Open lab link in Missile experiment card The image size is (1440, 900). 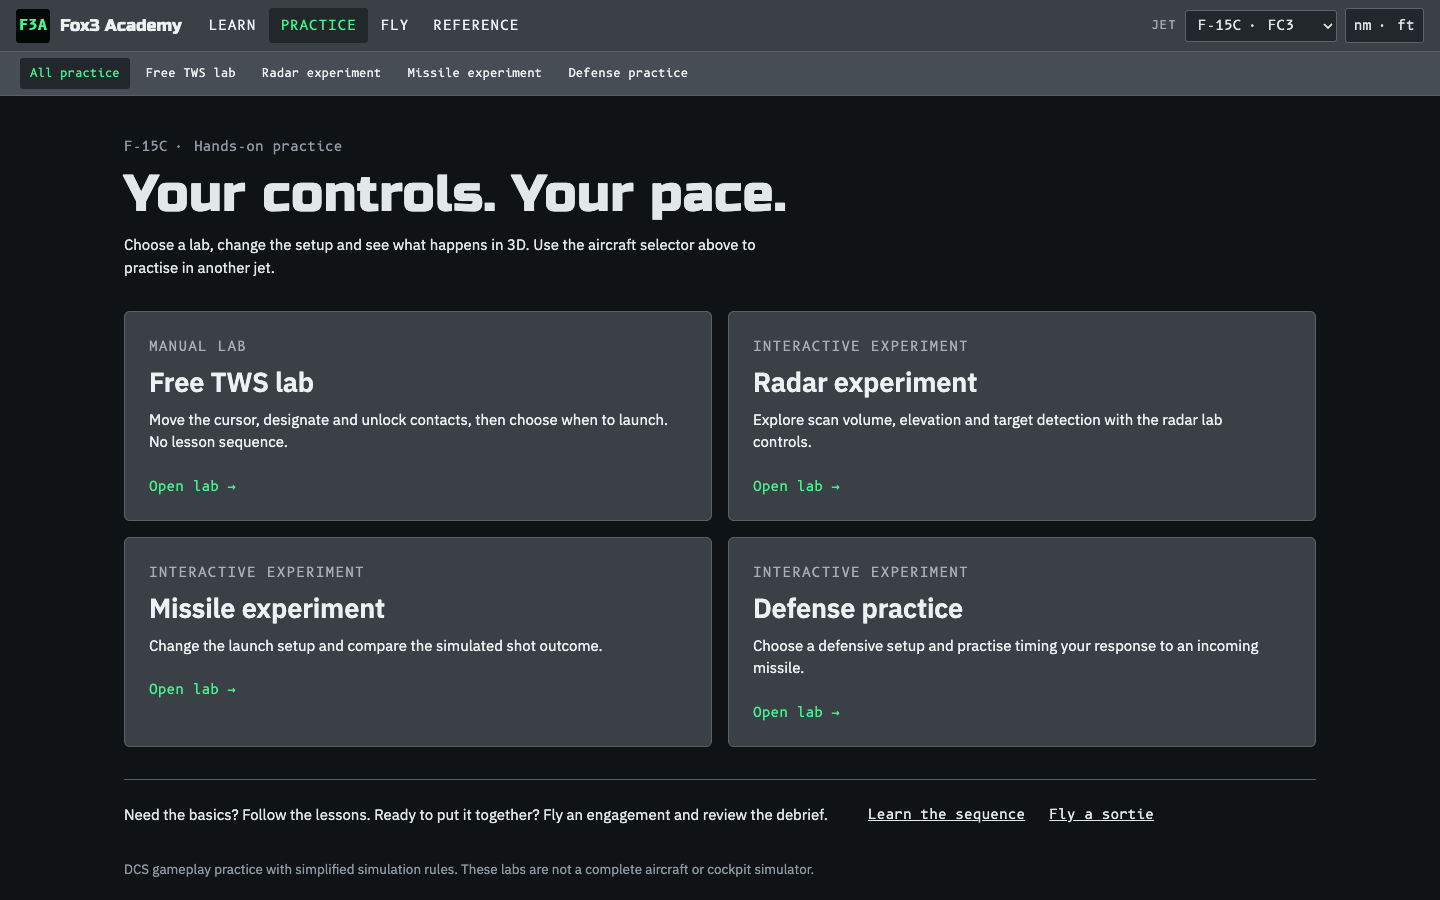[193, 689]
